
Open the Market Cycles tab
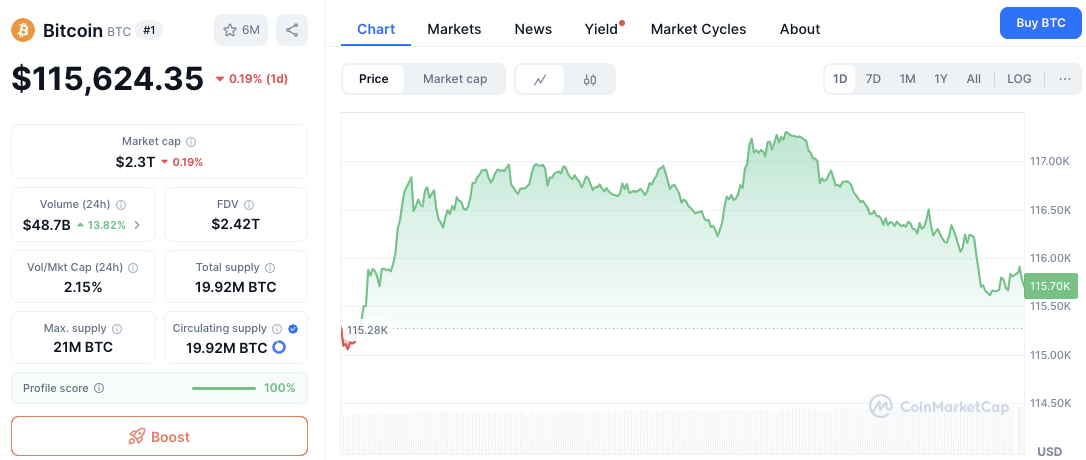(x=698, y=29)
